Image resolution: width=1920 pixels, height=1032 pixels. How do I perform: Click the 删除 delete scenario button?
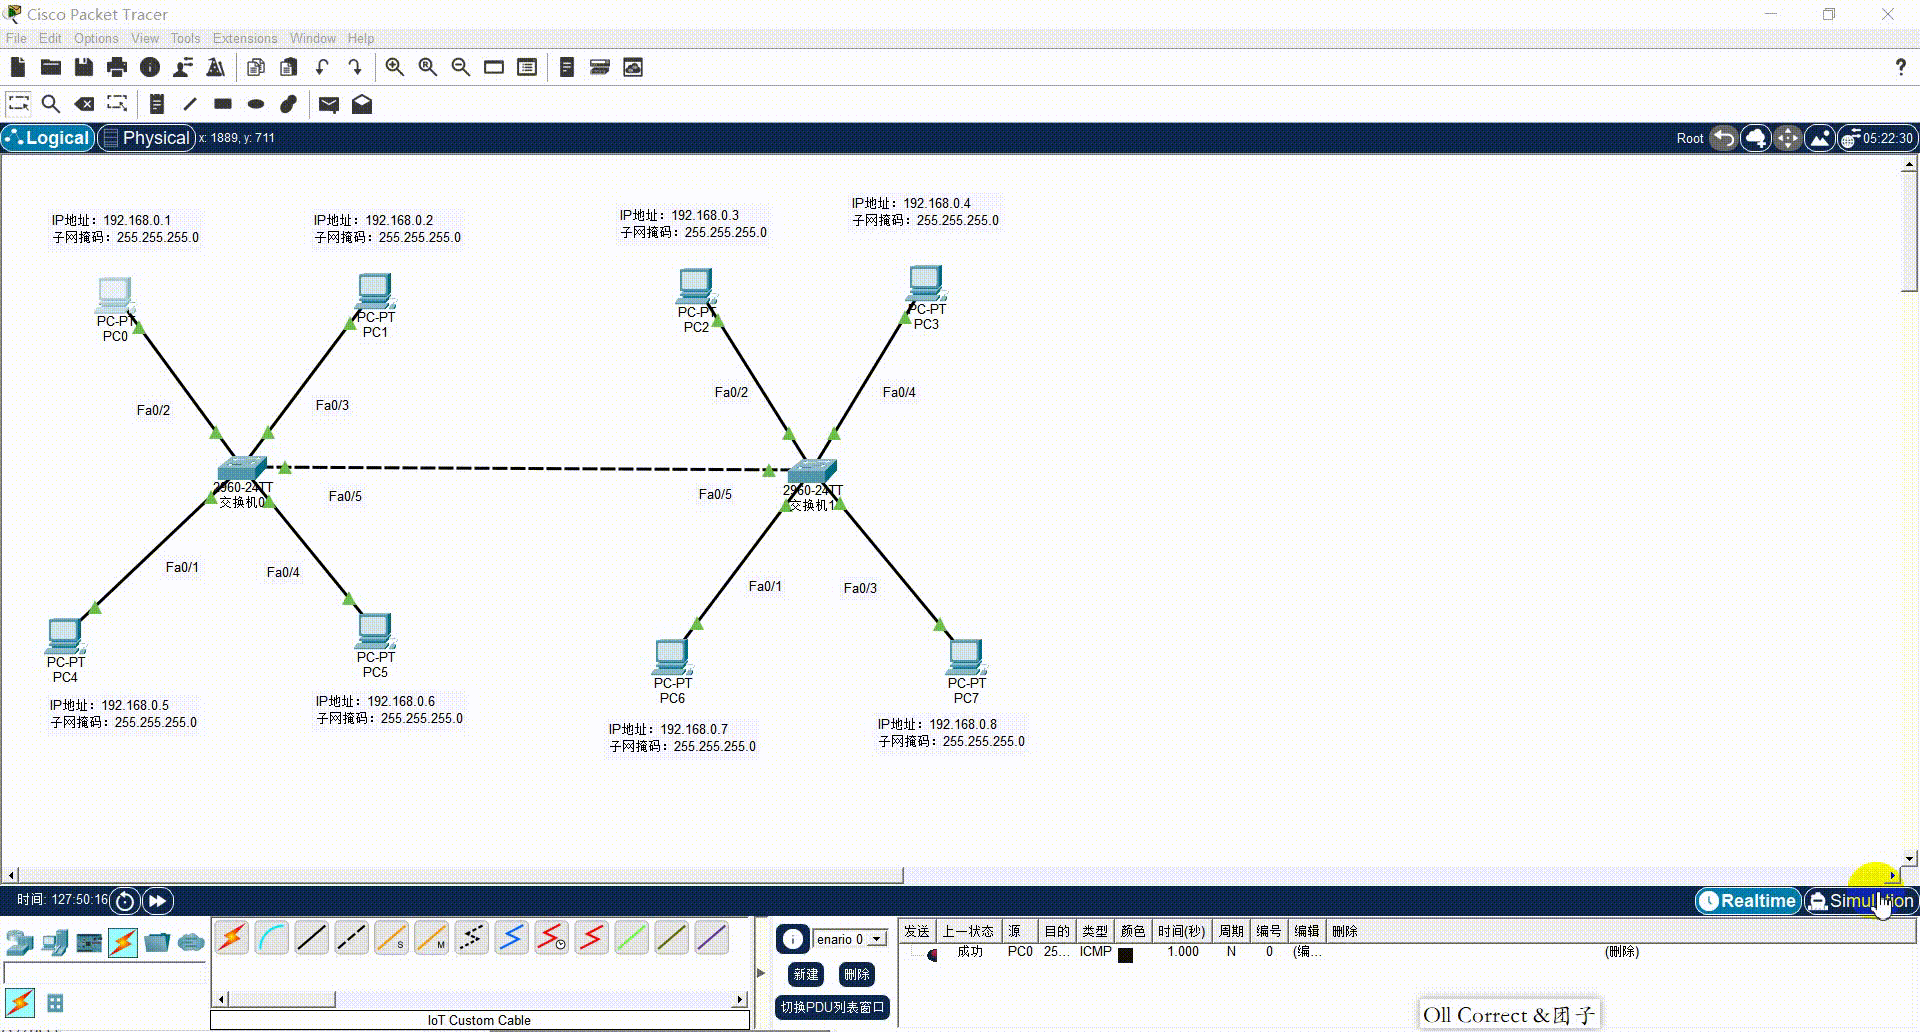coord(857,974)
